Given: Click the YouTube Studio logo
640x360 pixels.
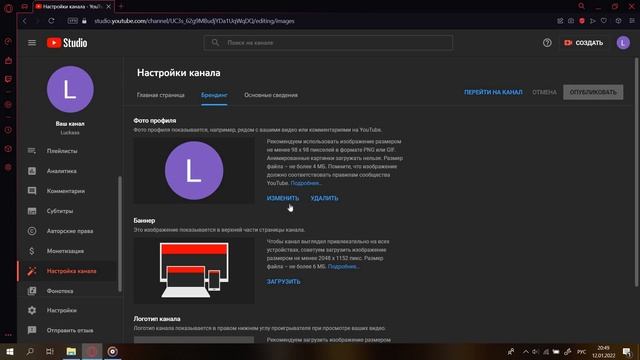Looking at the screenshot, I should [67, 43].
